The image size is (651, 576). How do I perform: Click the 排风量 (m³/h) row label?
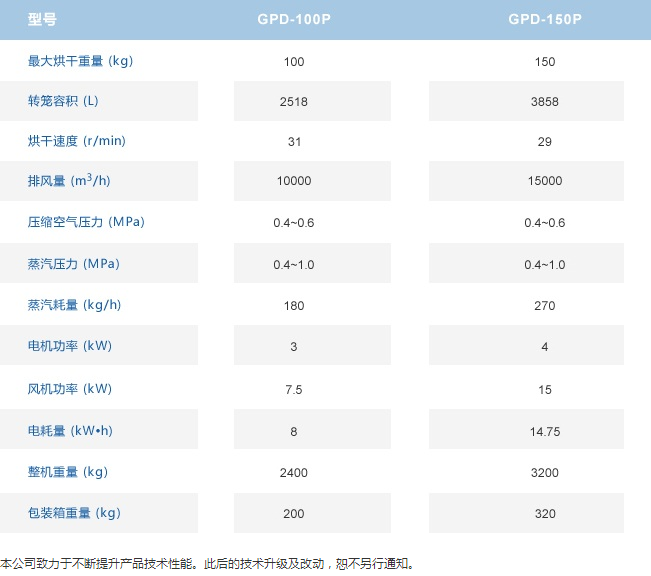(69, 181)
